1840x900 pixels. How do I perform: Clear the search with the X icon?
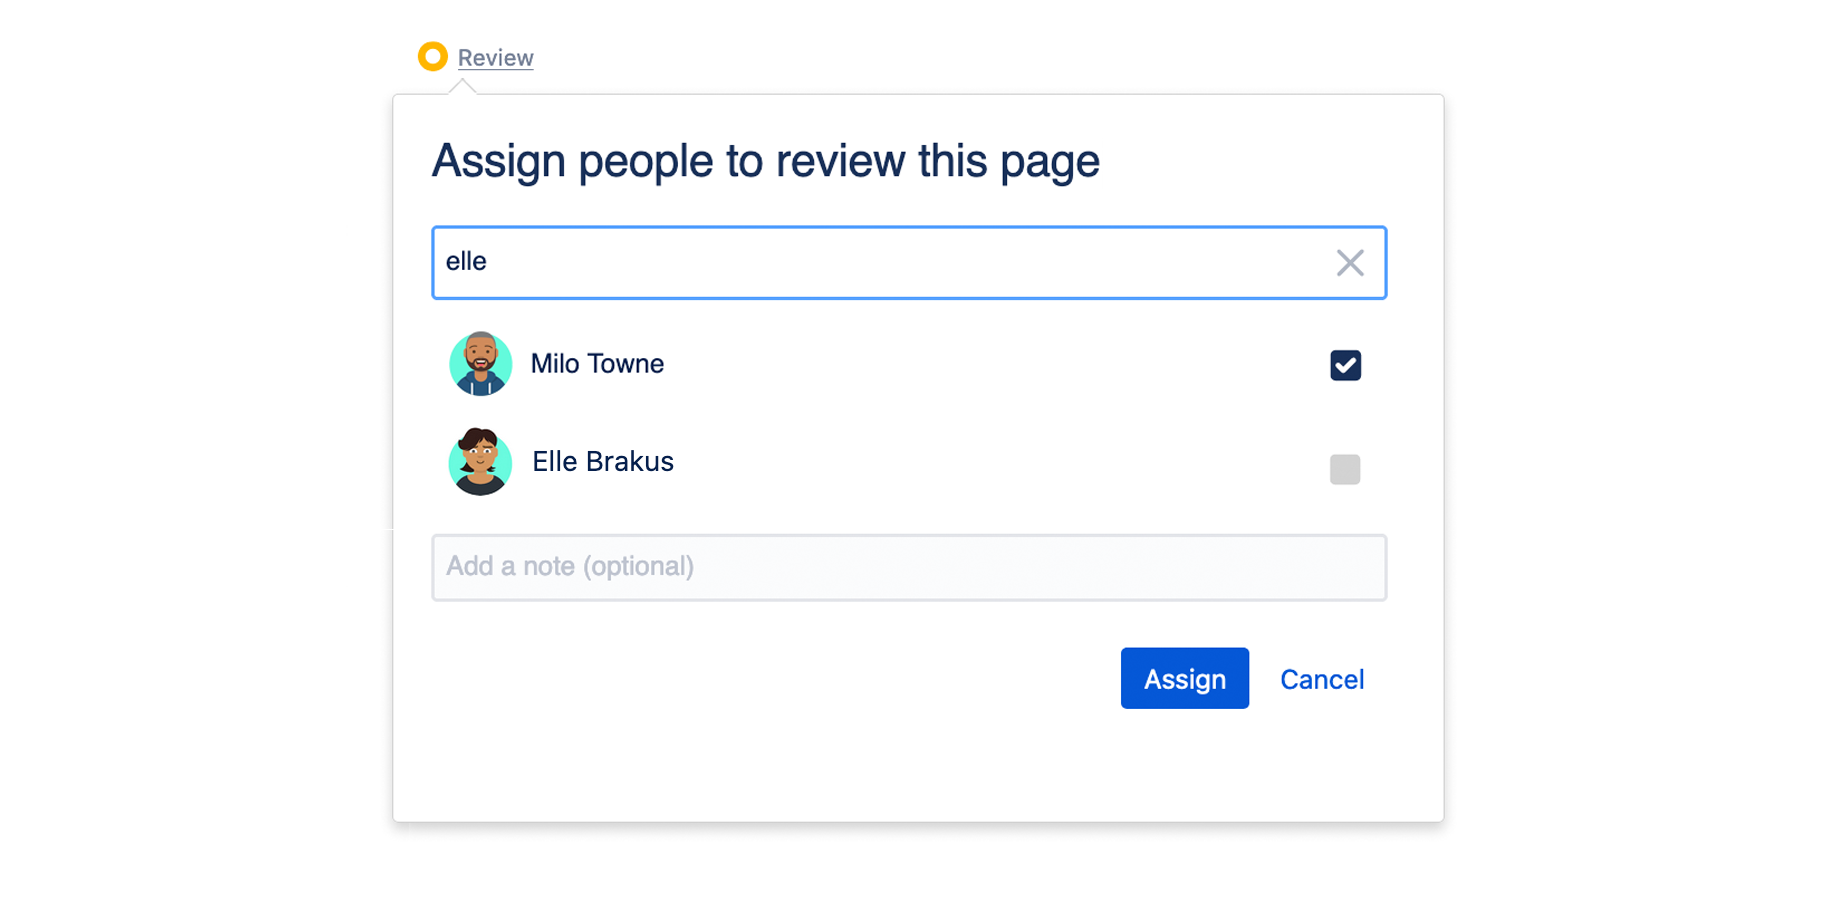1350,263
